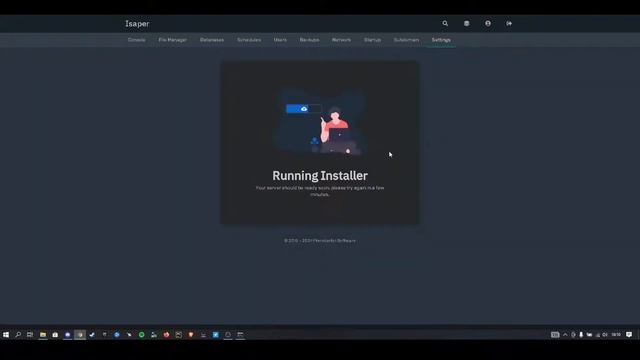Image resolution: width=640 pixels, height=360 pixels.
Task: Go to the Schedules tab
Action: (249, 40)
